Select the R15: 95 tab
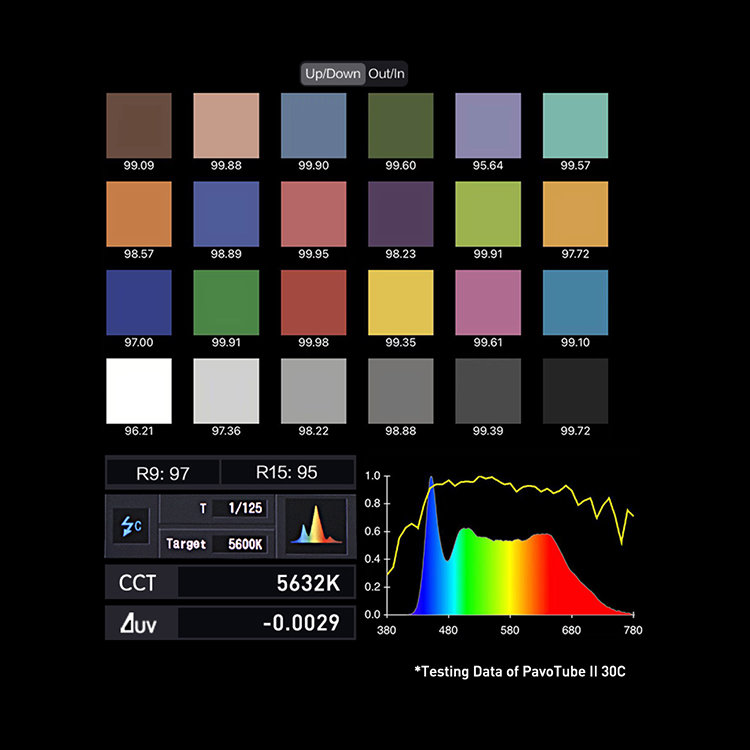The width and height of the screenshot is (750, 750). [287, 472]
